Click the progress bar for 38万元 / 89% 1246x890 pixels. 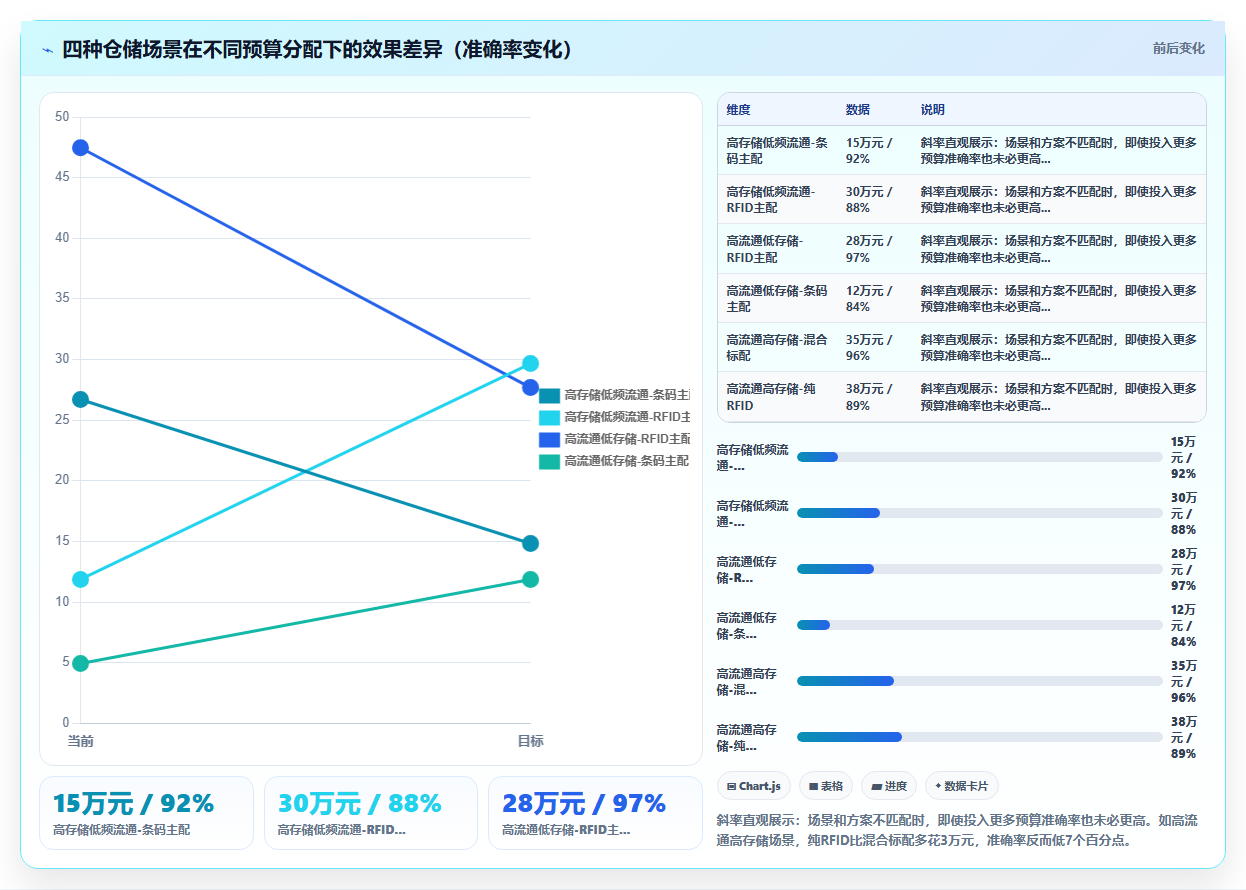979,737
